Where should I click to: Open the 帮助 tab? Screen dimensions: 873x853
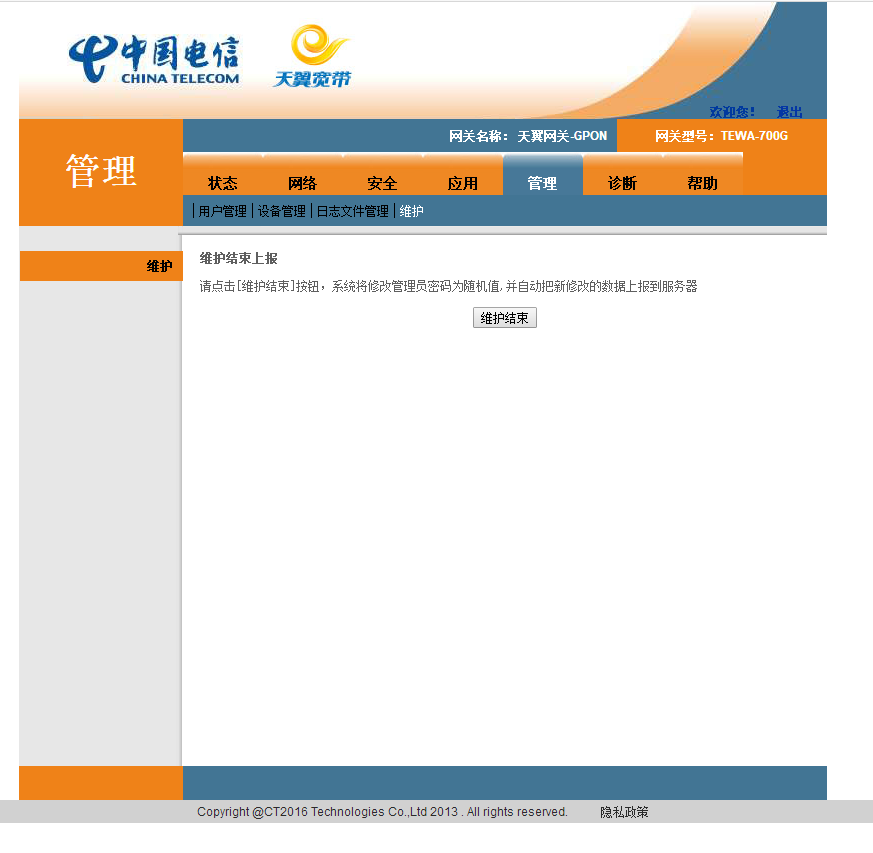(x=702, y=183)
